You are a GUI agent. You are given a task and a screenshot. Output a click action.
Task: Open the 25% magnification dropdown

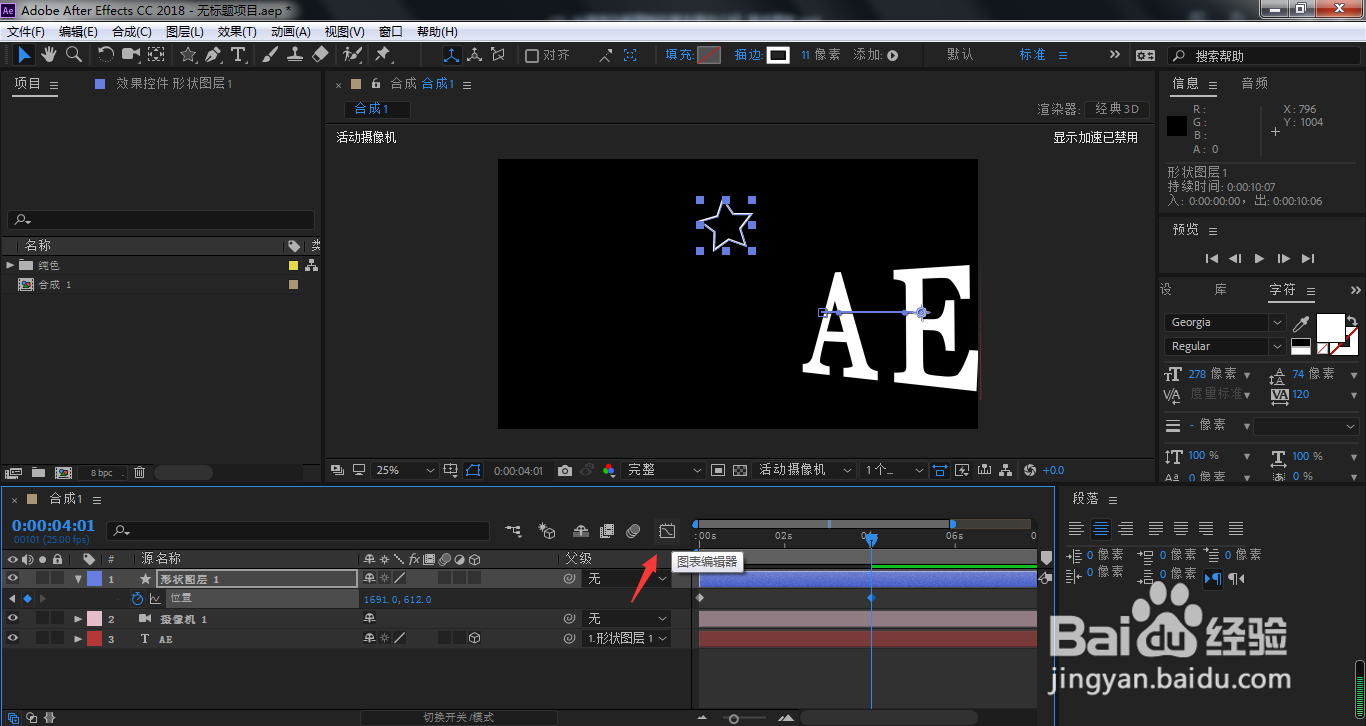point(405,470)
